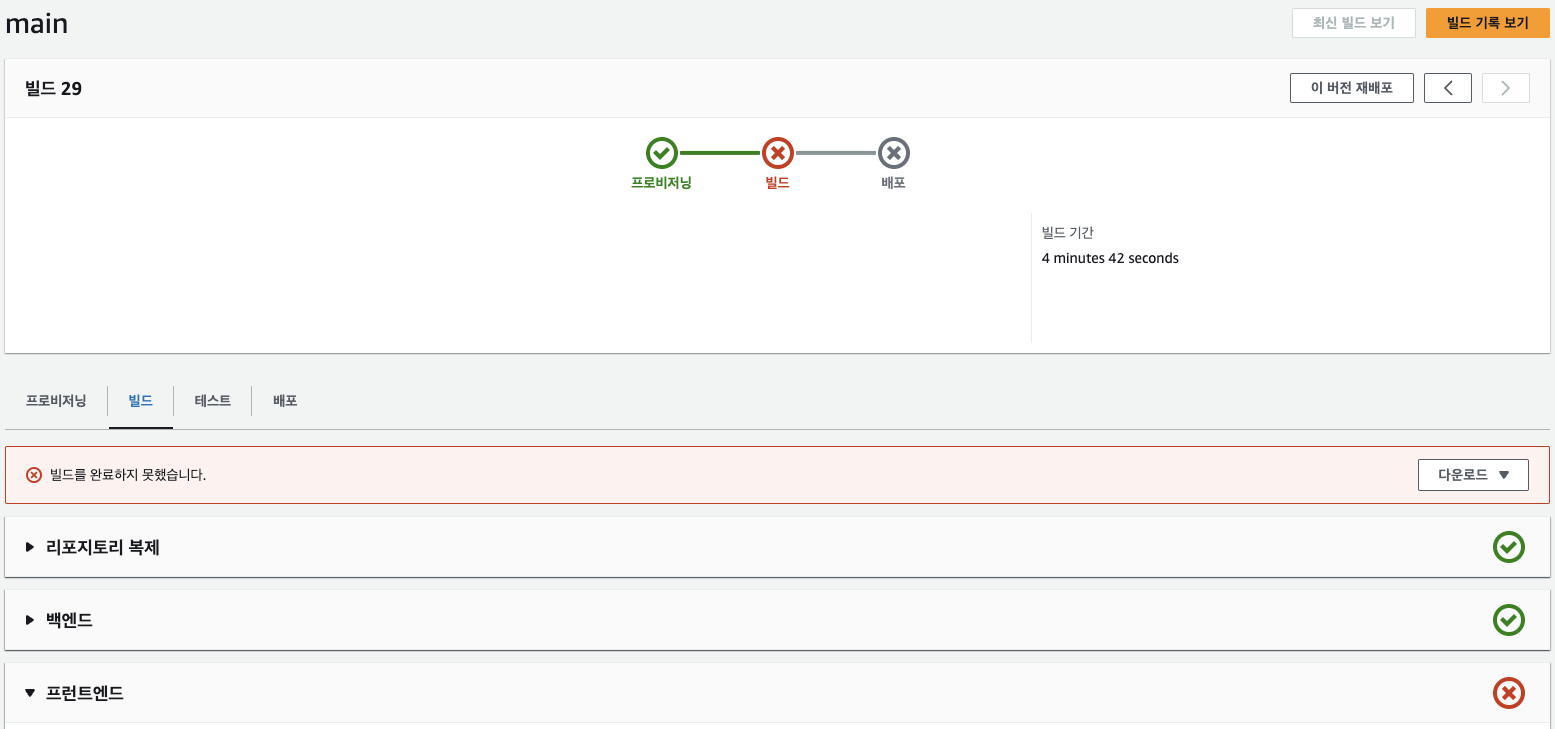This screenshot has width=1555, height=729.
Task: Open the 다운로드 dropdown menu
Action: pyautogui.click(x=1473, y=474)
